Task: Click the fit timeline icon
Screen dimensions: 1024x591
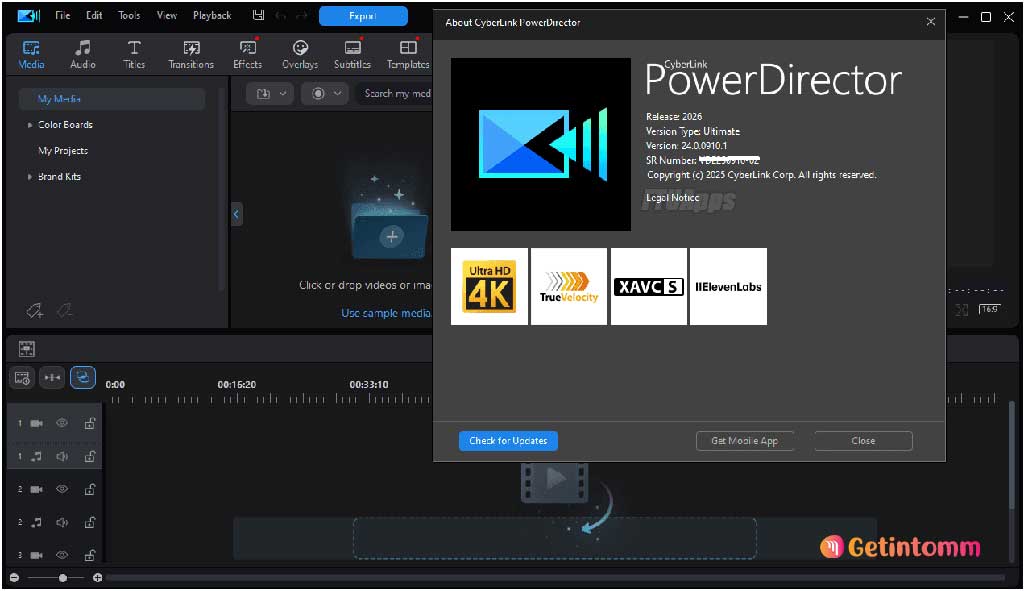Action: (x=52, y=378)
